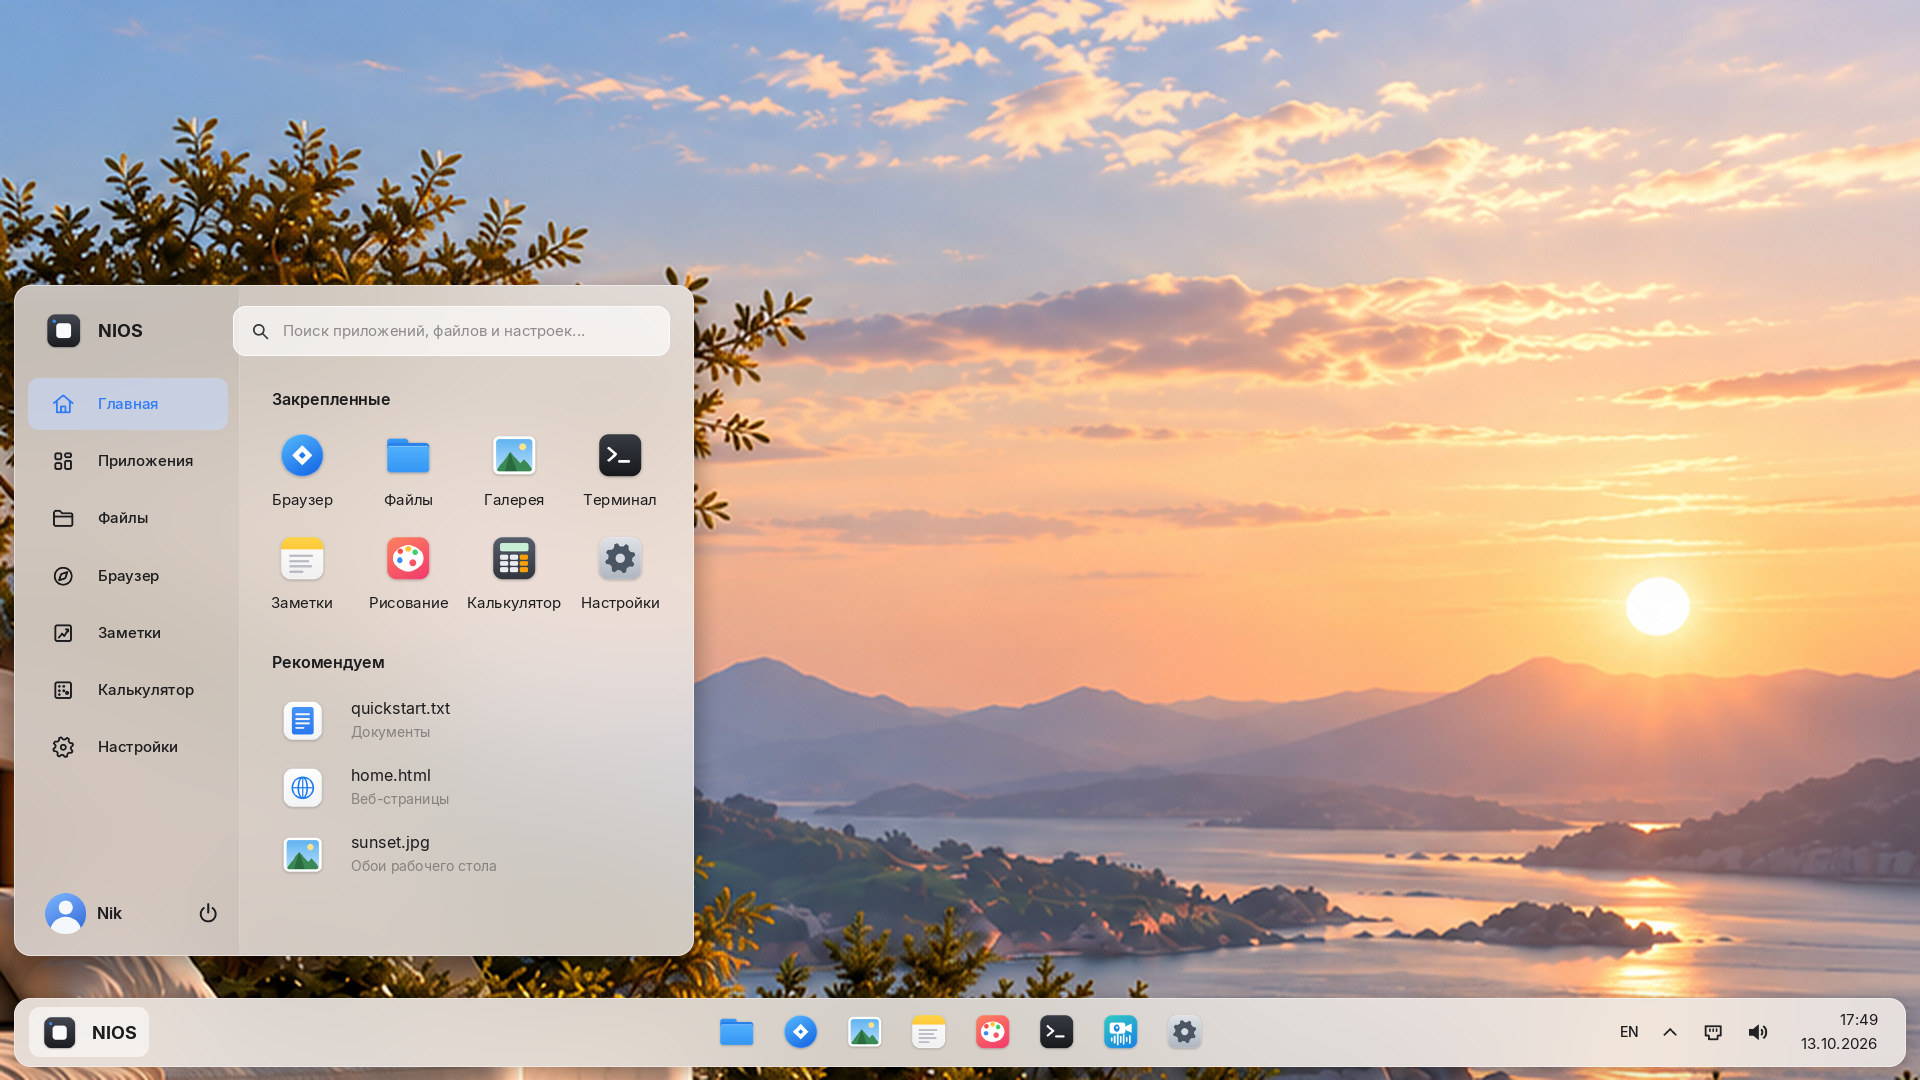1920x1080 pixels.
Task: Launch Галерея from pinned apps
Action: (x=514, y=456)
